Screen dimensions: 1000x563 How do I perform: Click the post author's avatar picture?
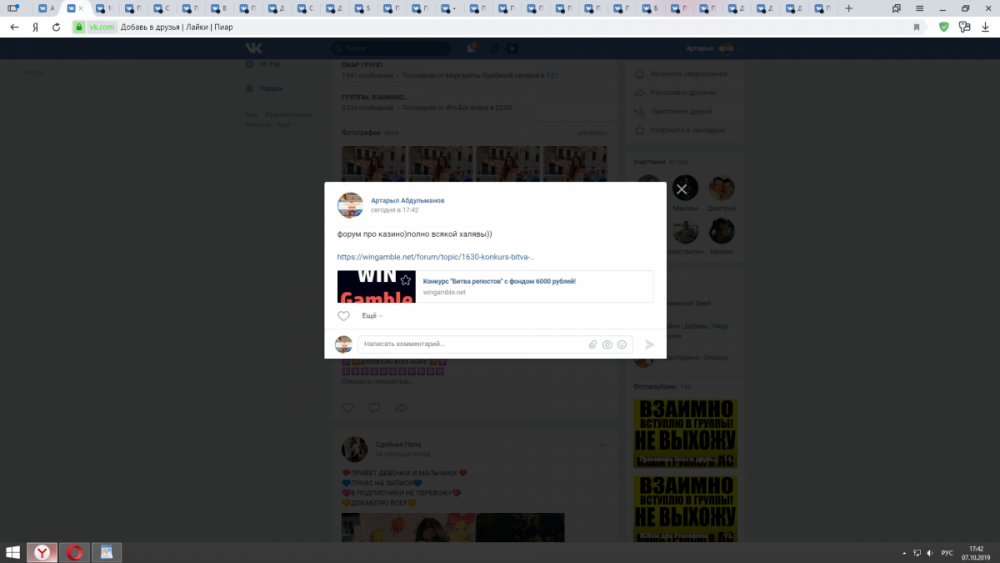coord(350,205)
